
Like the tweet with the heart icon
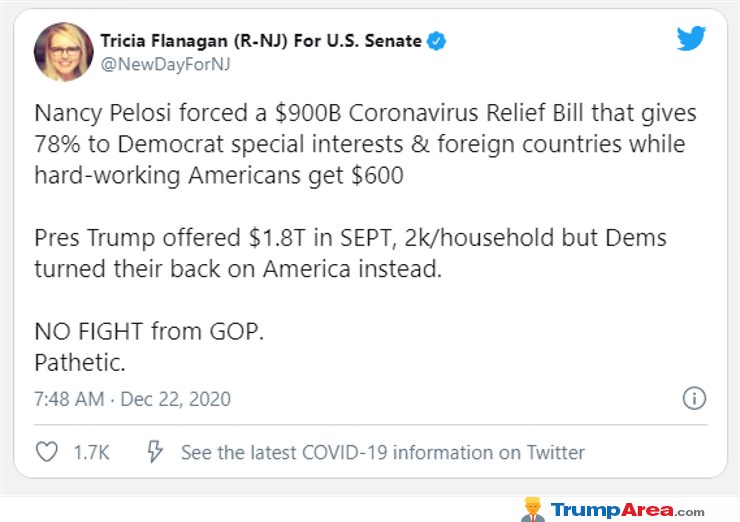(x=47, y=452)
